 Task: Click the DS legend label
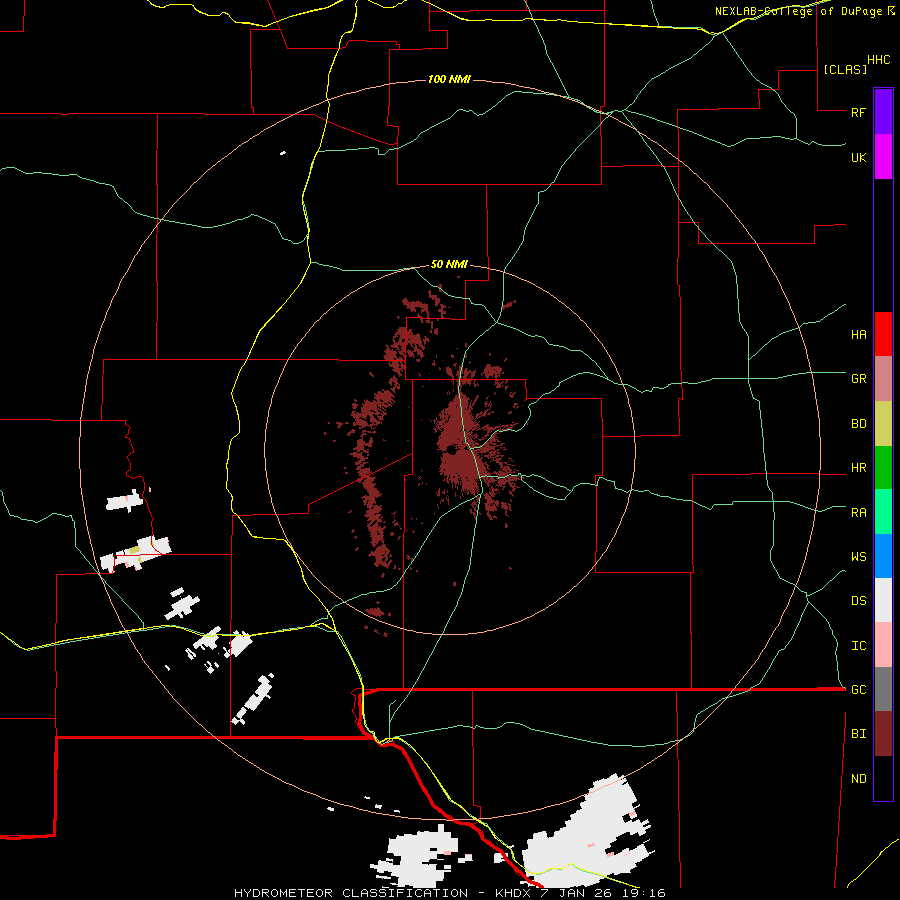(858, 601)
